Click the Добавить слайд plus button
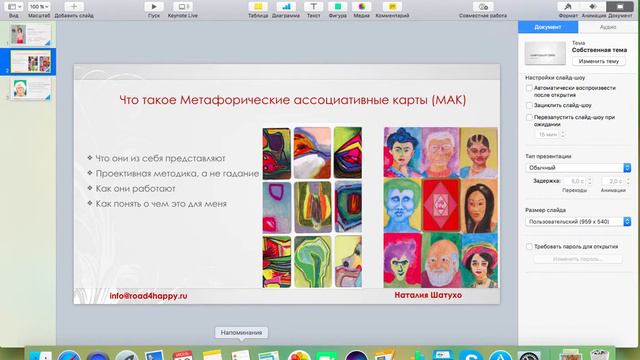 pos(74,7)
